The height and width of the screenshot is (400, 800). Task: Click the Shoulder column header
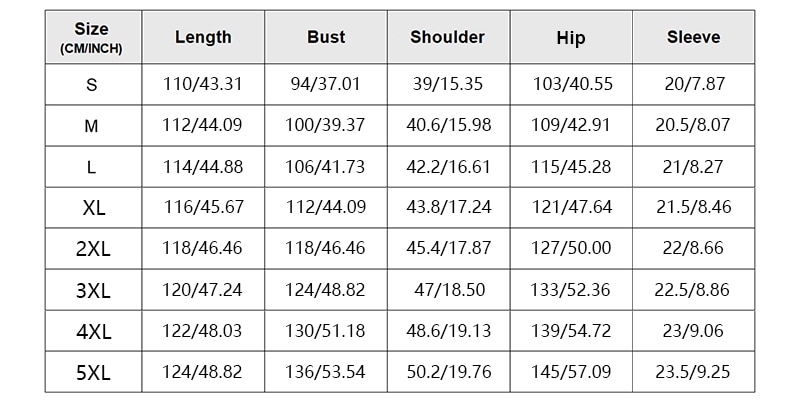click(448, 37)
